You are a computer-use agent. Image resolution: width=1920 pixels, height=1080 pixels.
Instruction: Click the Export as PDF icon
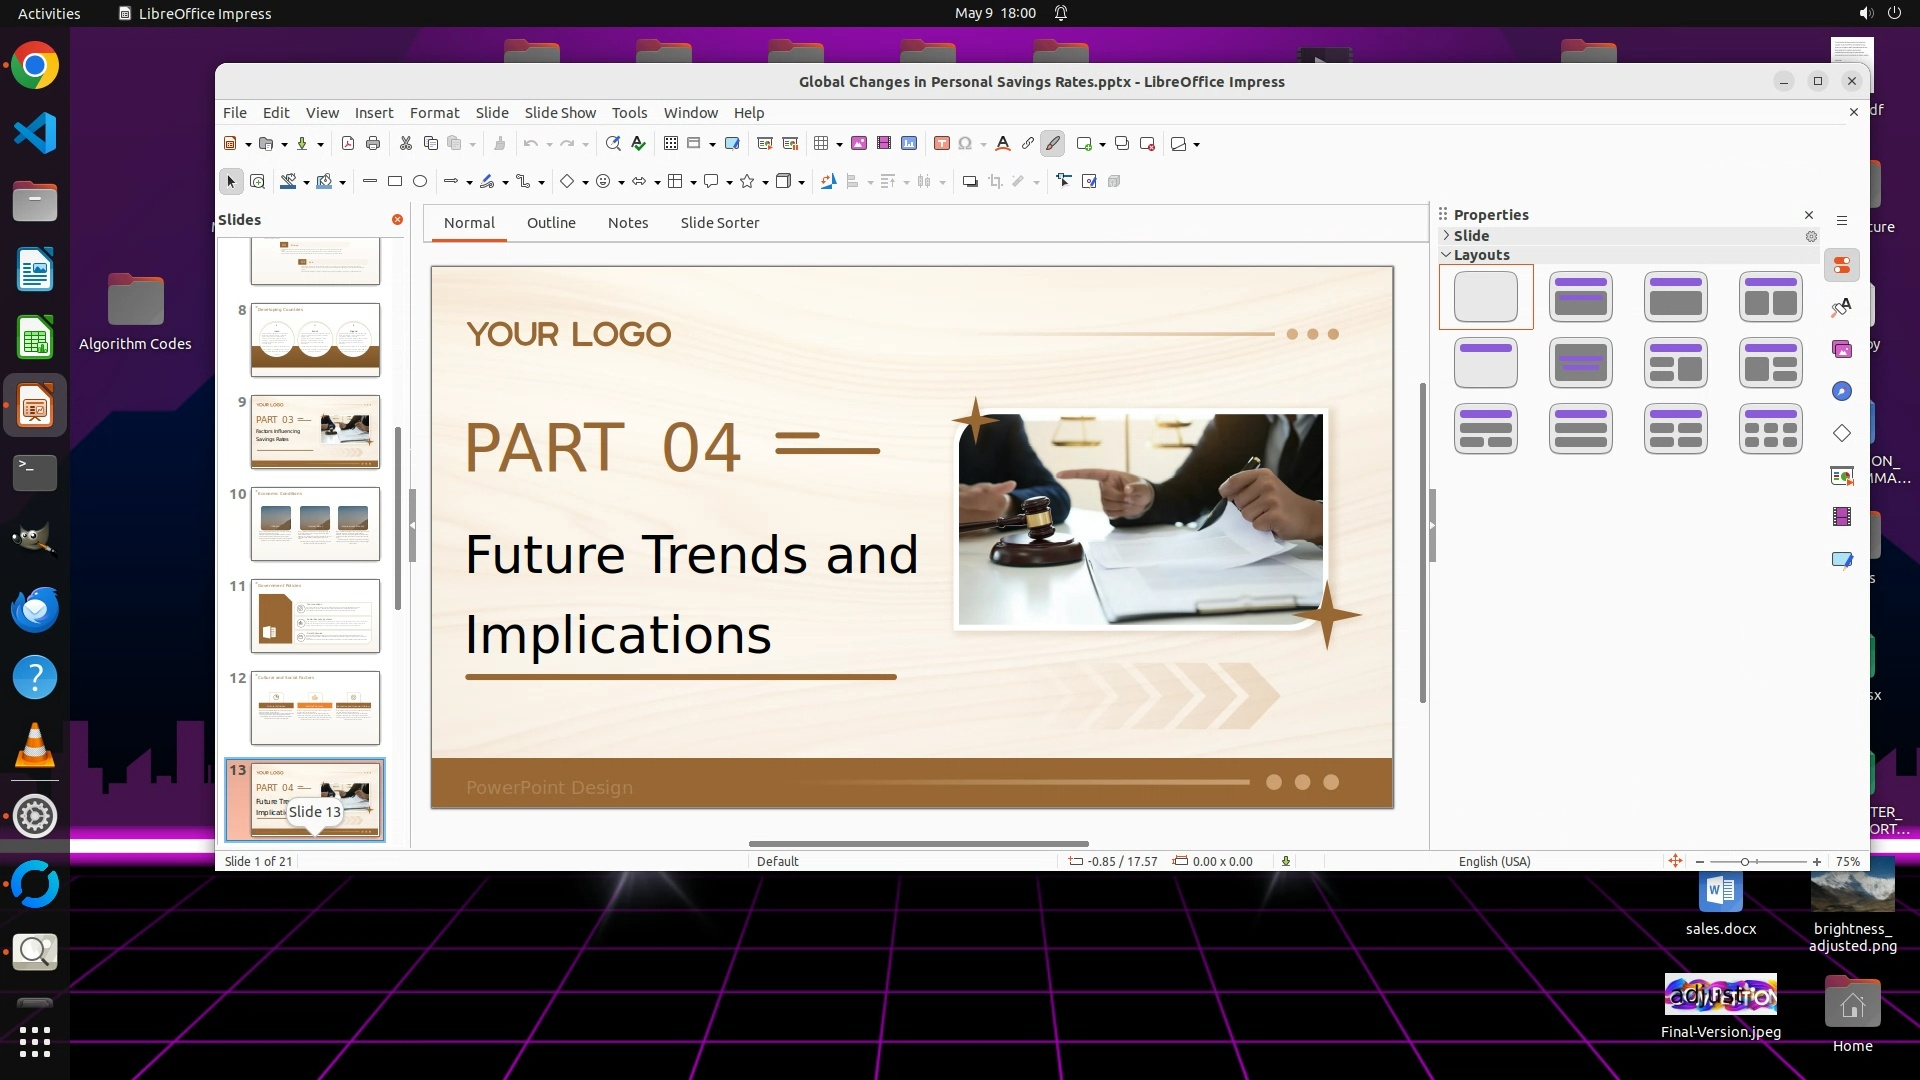pyautogui.click(x=348, y=144)
